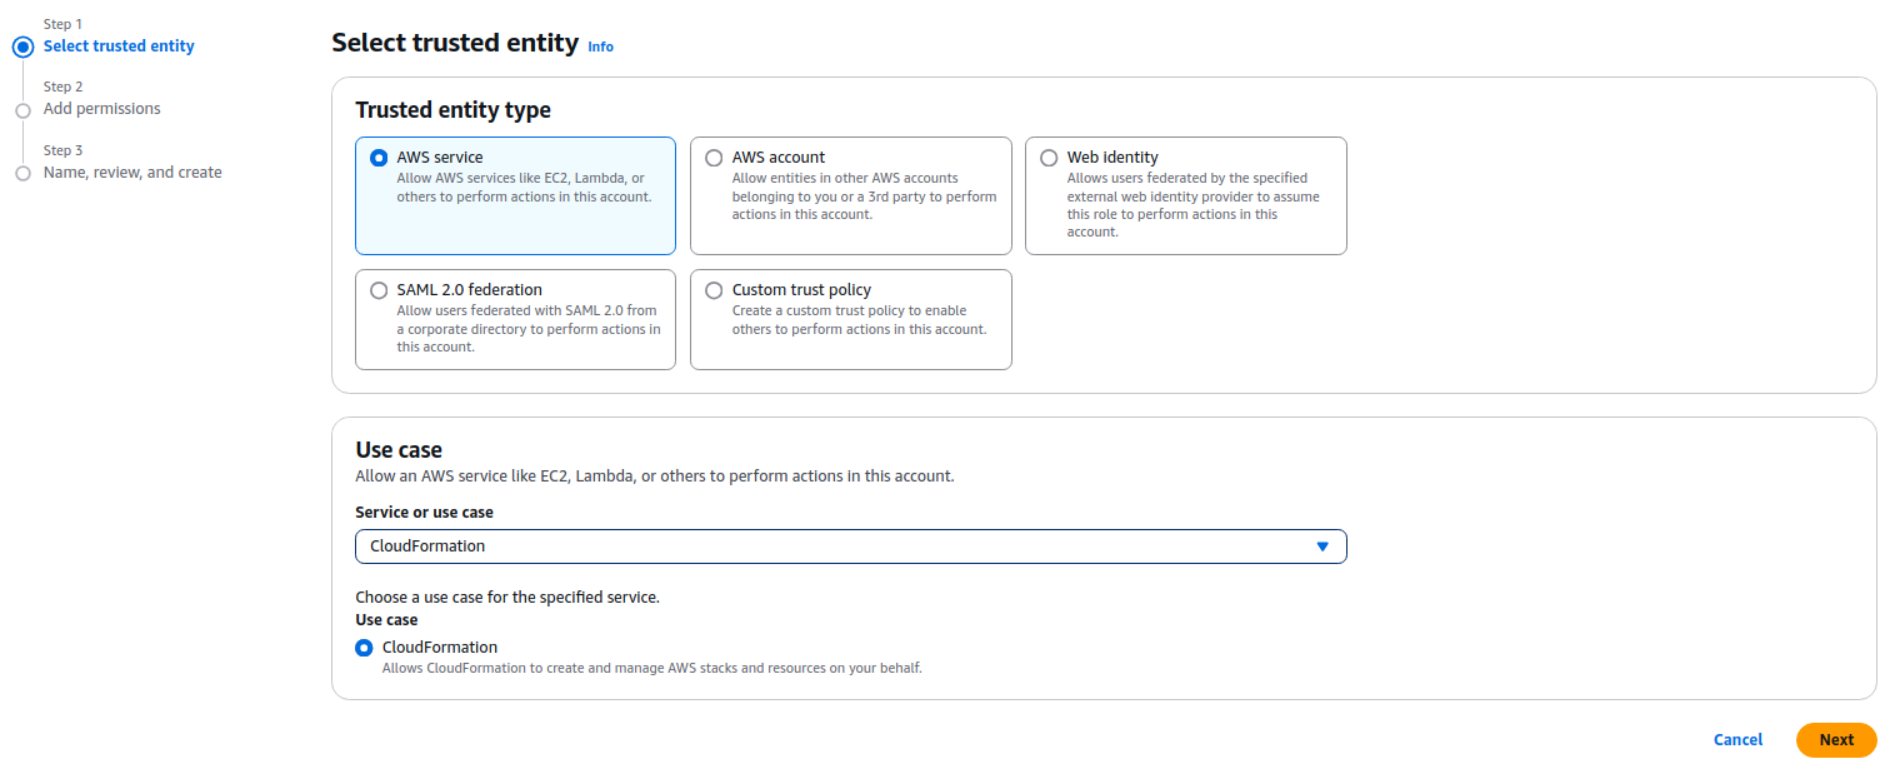
Task: Click the CloudFormation use case description text
Action: point(651,668)
